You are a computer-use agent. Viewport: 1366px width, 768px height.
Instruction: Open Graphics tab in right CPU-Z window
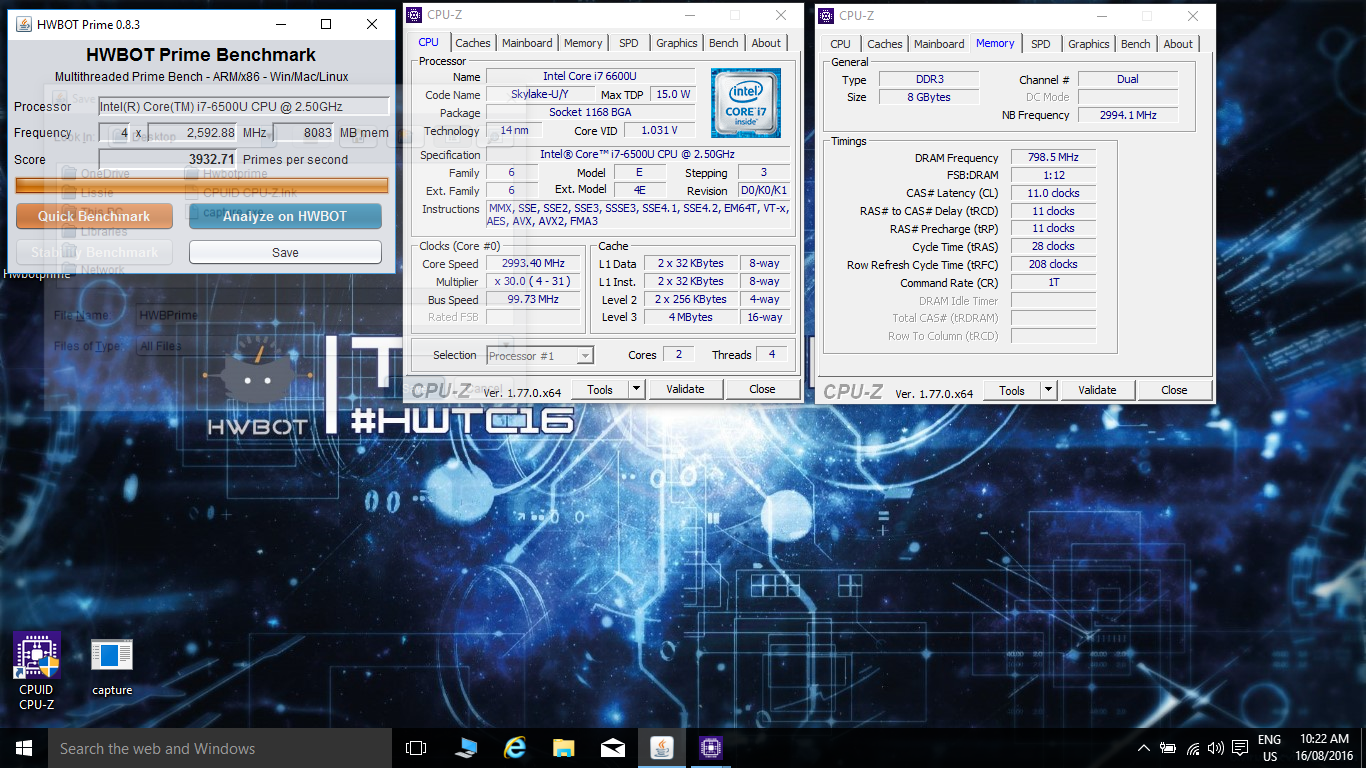pyautogui.click(x=1089, y=44)
